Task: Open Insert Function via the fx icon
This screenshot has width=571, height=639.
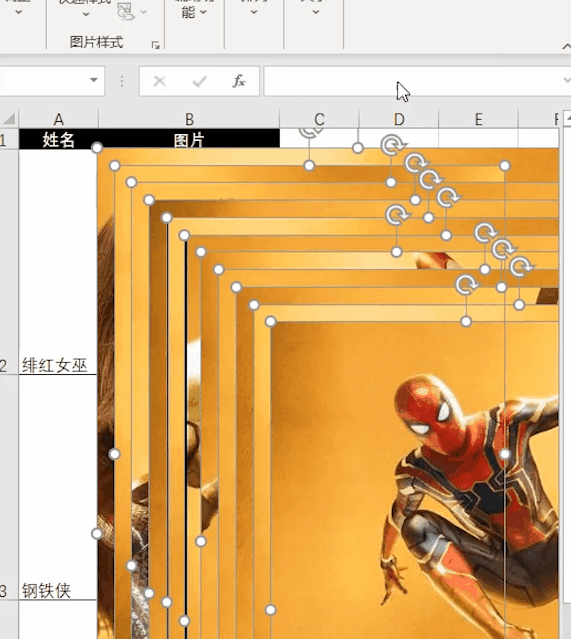Action: [239, 81]
